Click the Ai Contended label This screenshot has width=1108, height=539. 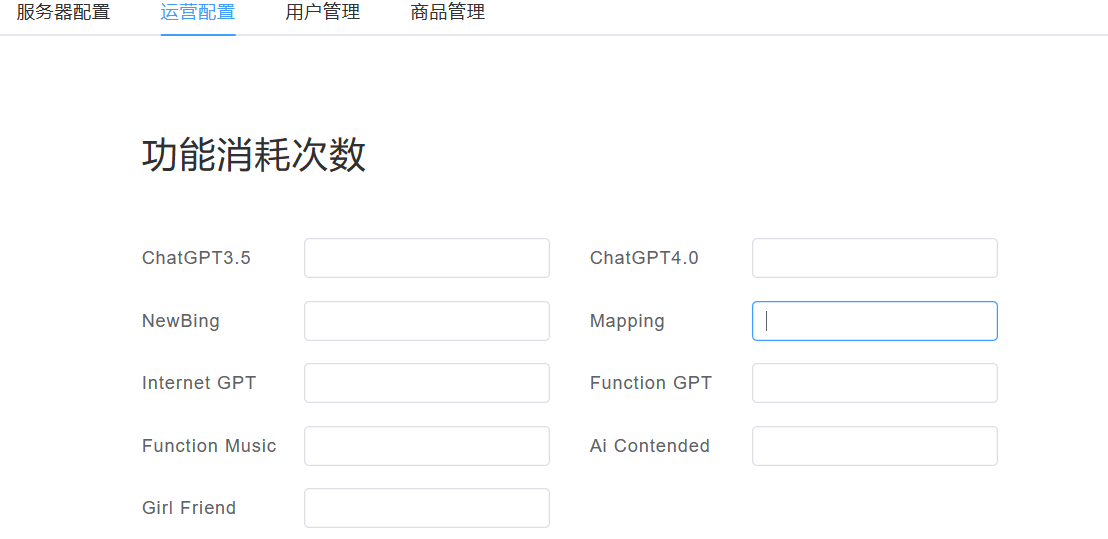650,446
